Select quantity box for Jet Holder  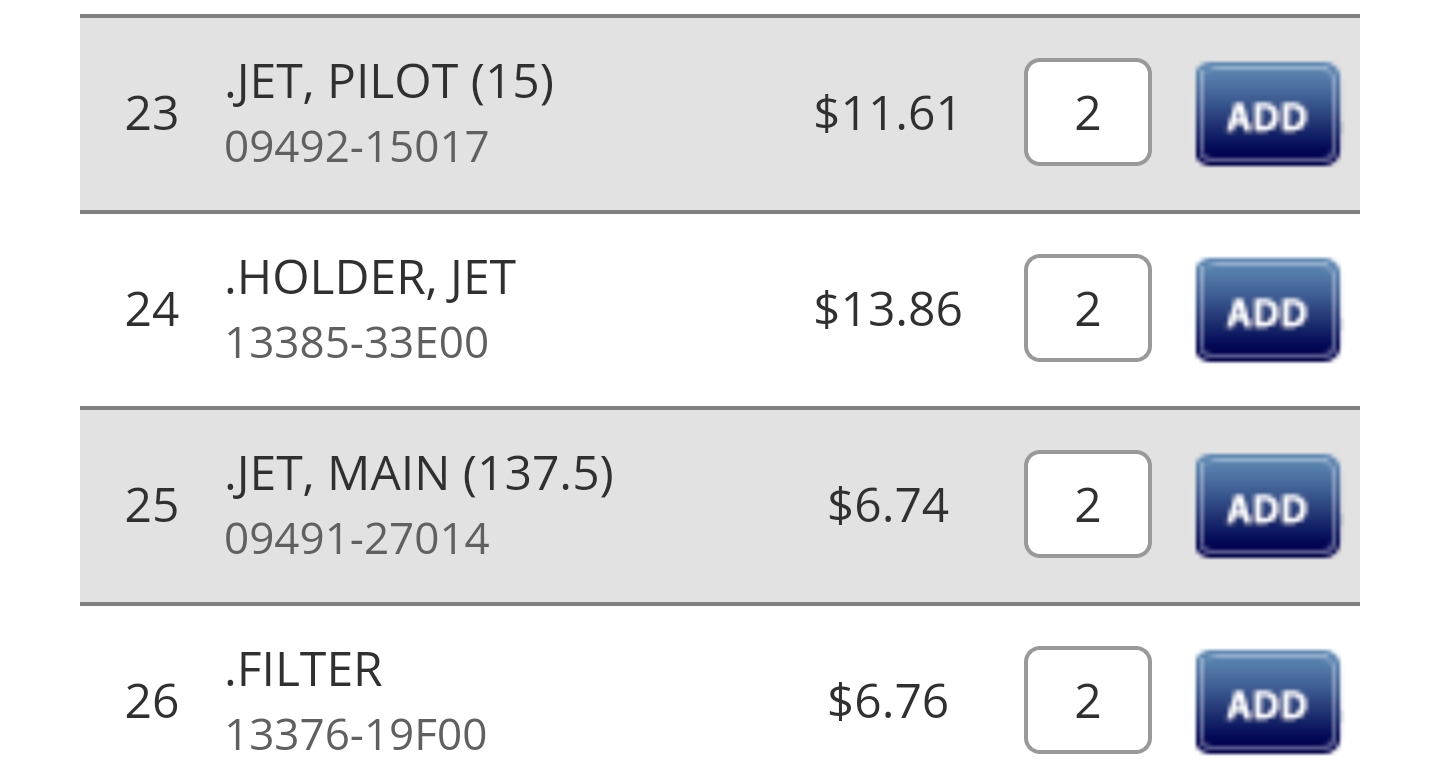pyautogui.click(x=1087, y=309)
